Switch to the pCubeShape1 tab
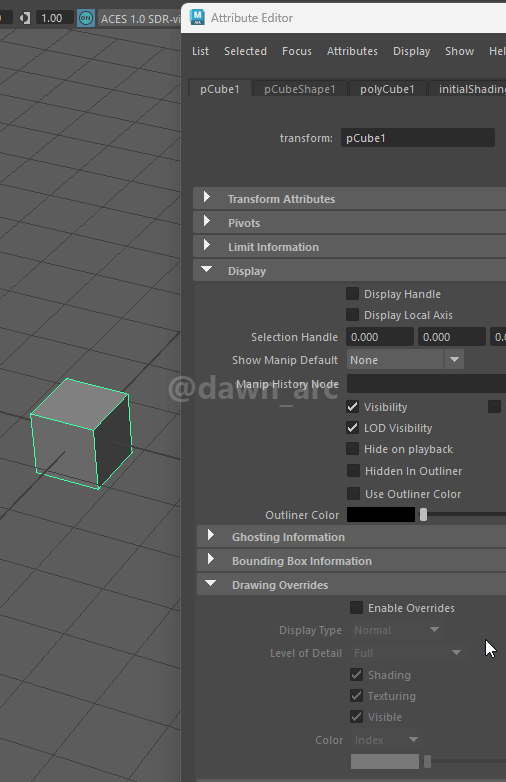 tap(300, 89)
